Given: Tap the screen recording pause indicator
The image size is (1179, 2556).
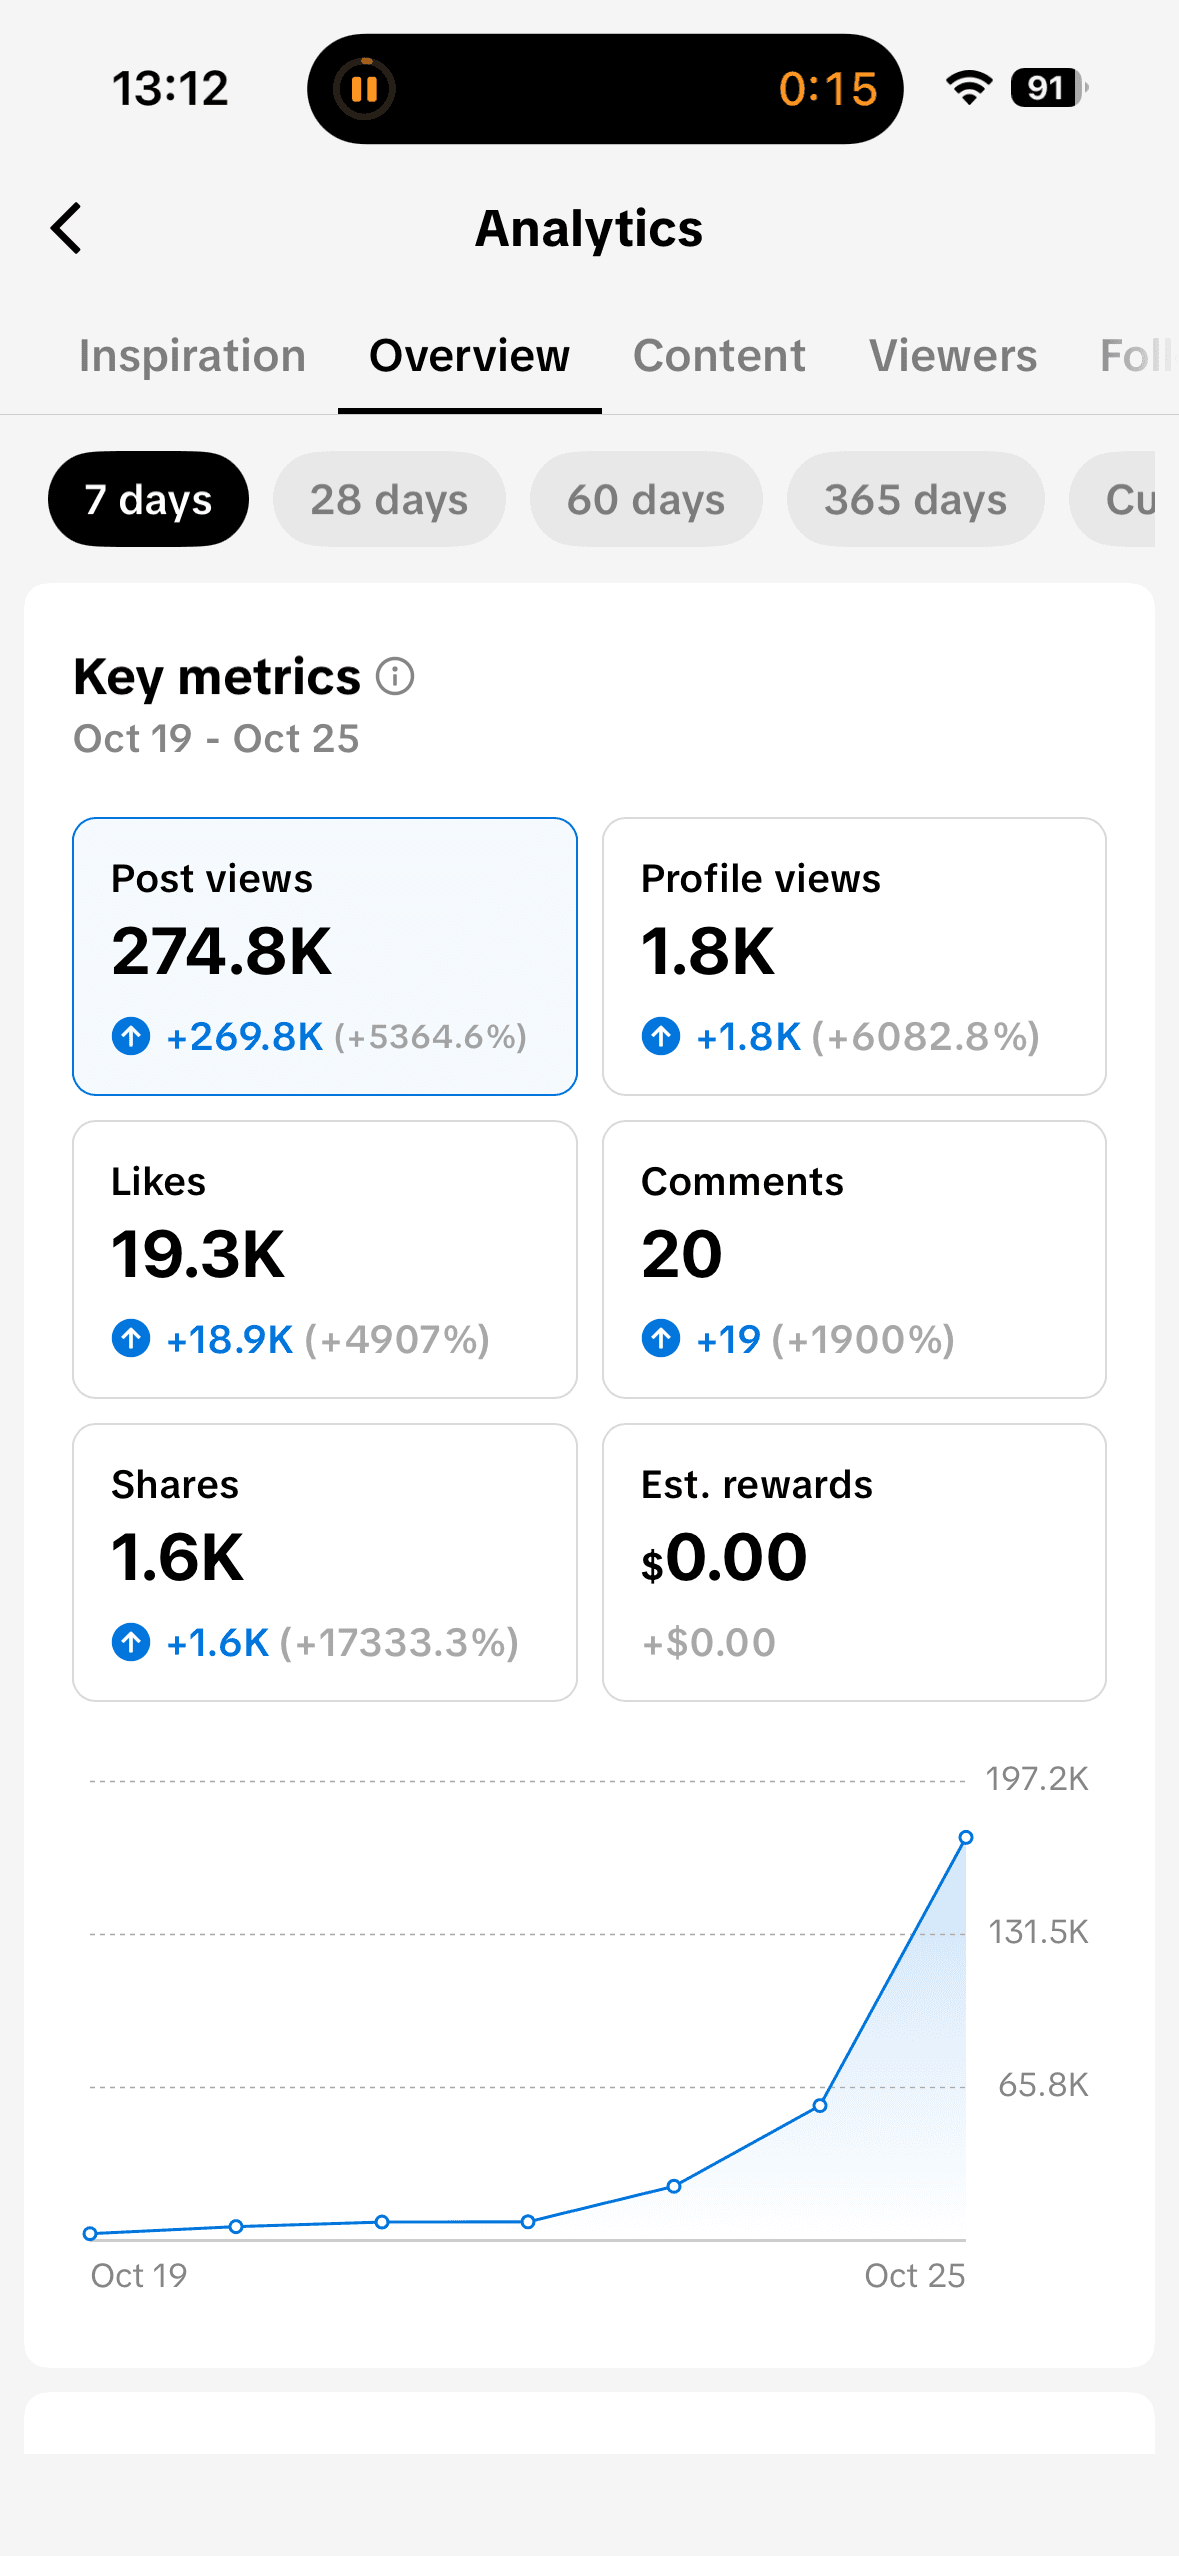Looking at the screenshot, I should [x=364, y=89].
